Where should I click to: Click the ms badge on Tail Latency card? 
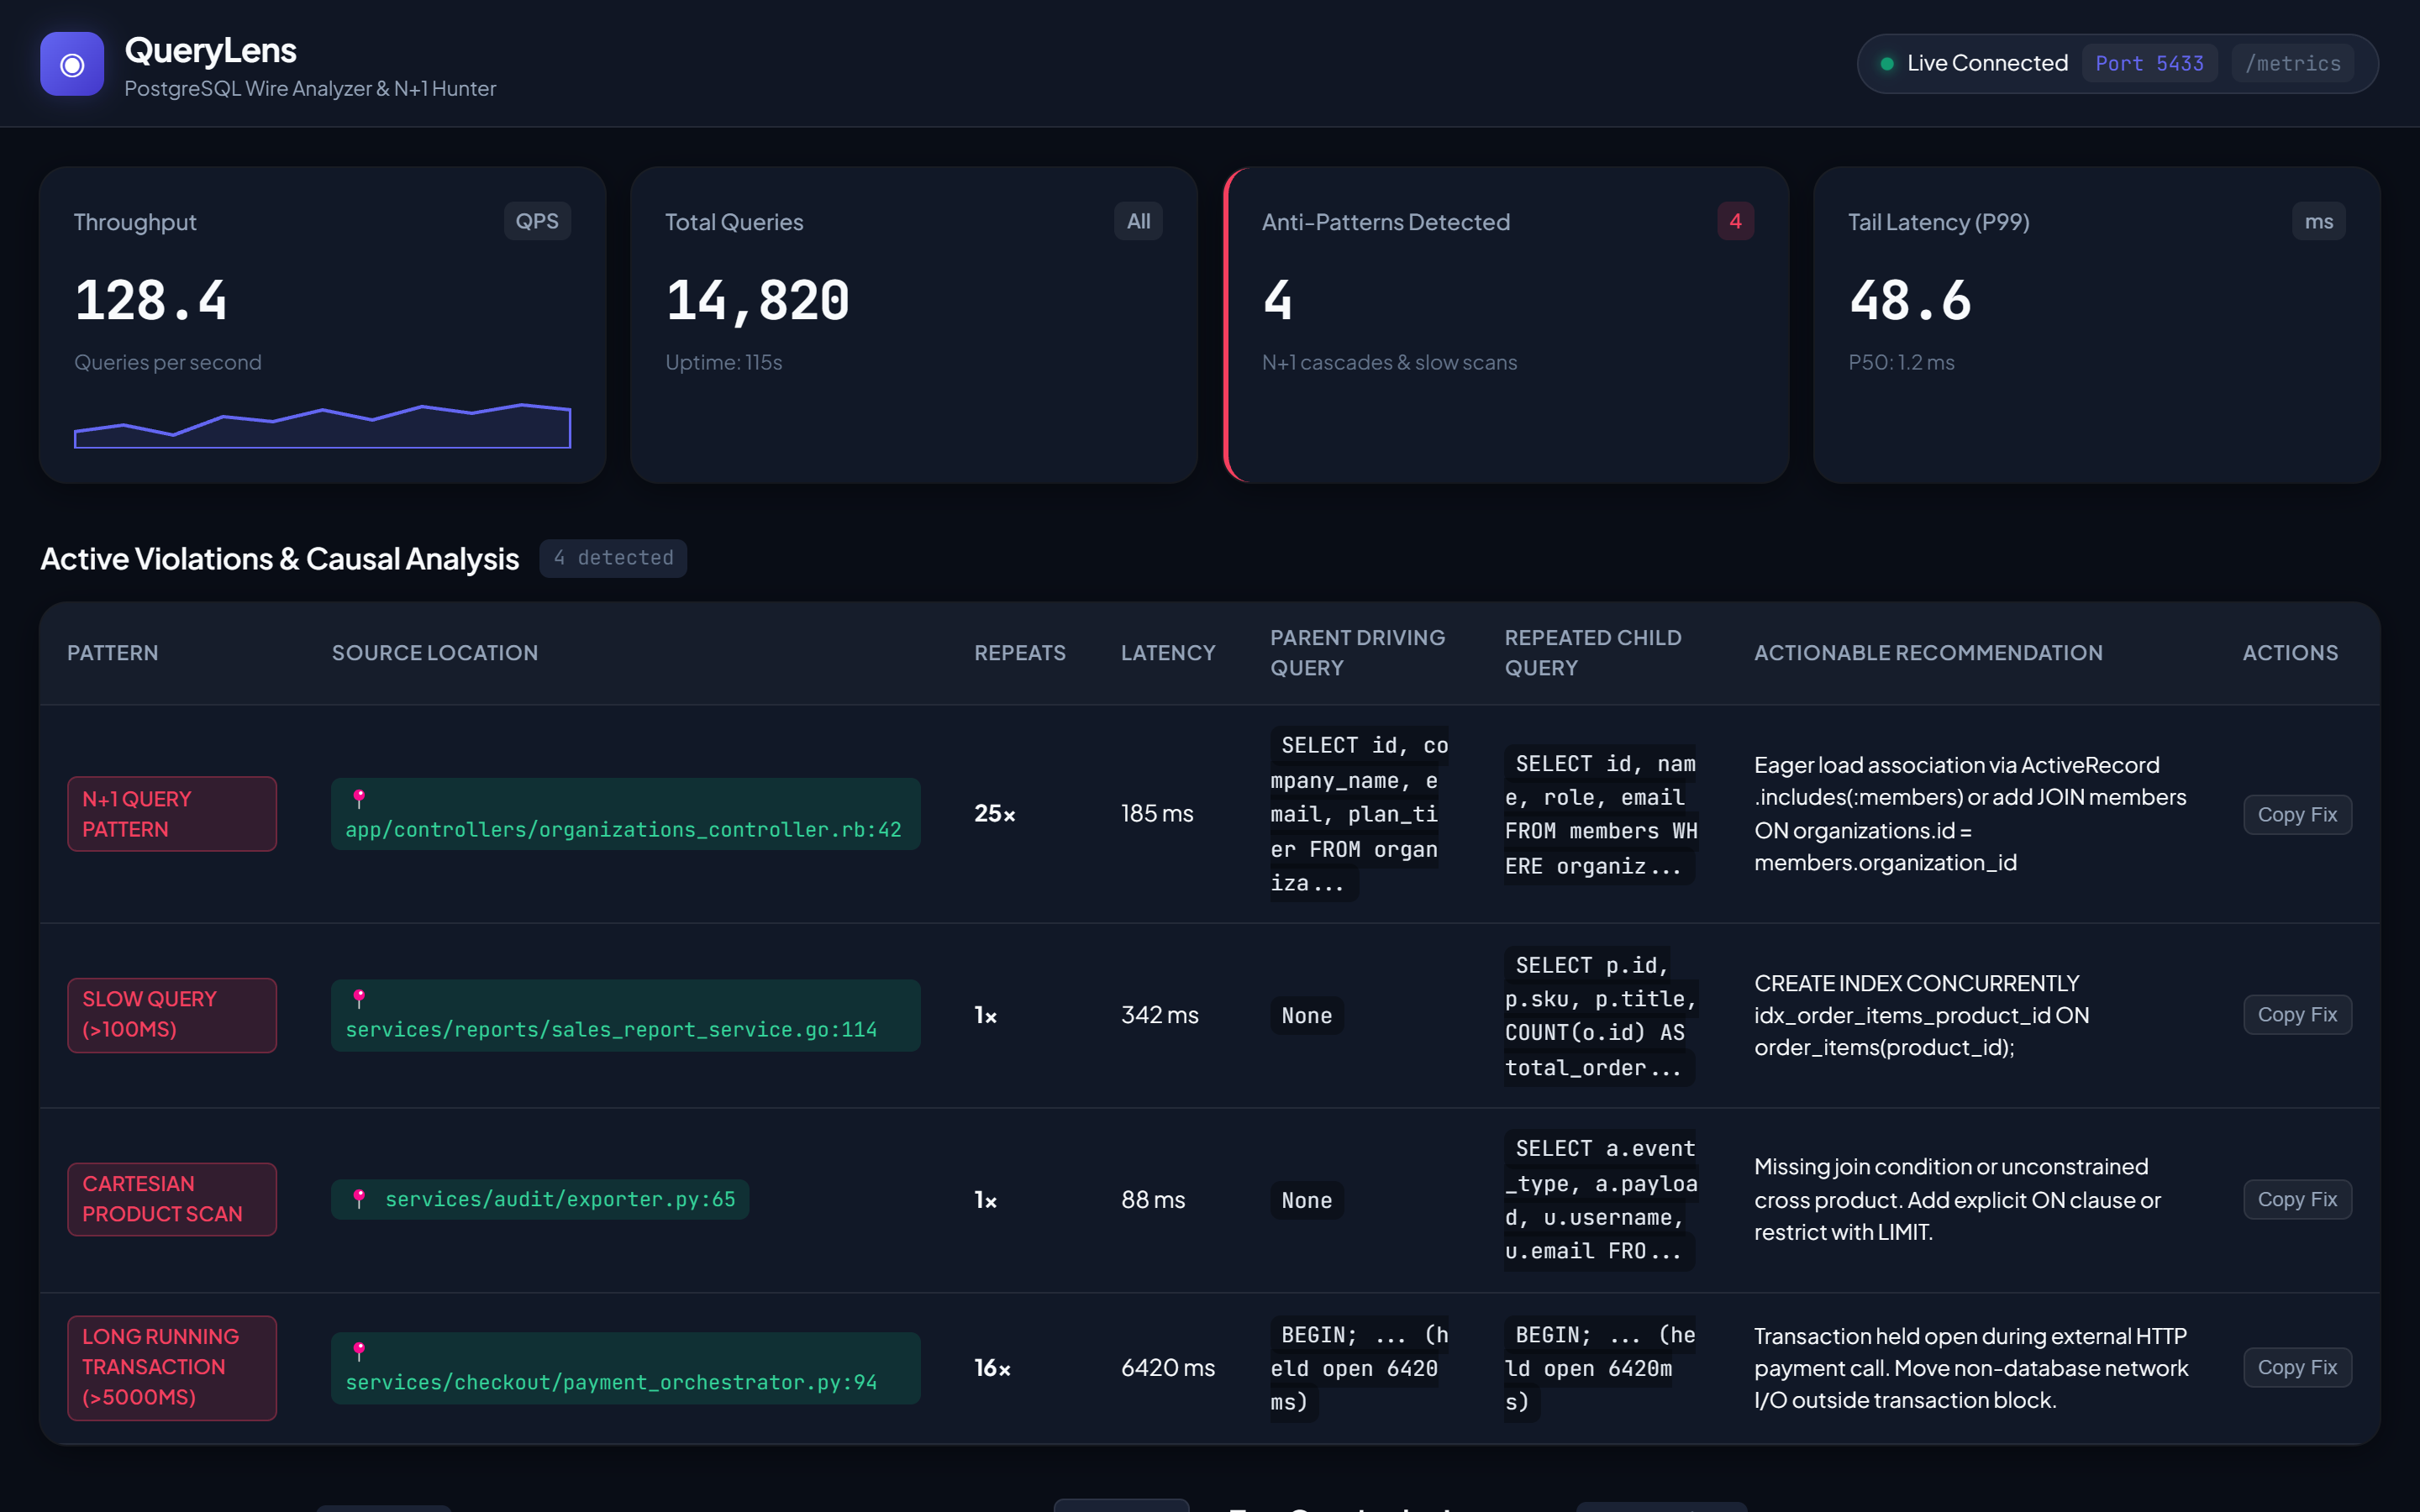(x=2318, y=221)
